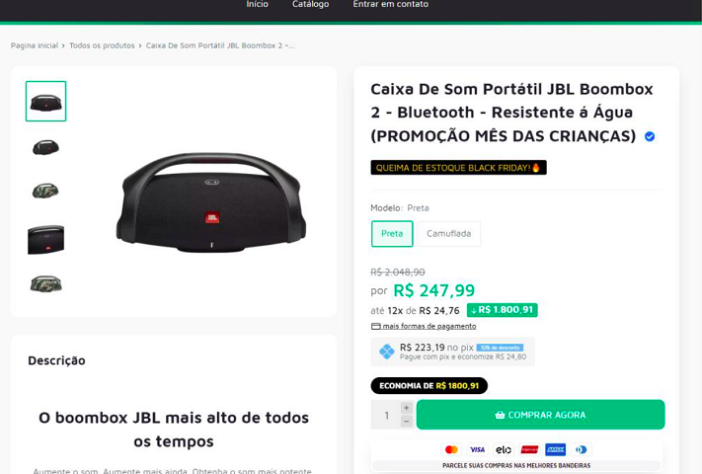Screen dimensions: 702x474
Task: Click the Mastercard payment icon
Action: [x=451, y=449]
